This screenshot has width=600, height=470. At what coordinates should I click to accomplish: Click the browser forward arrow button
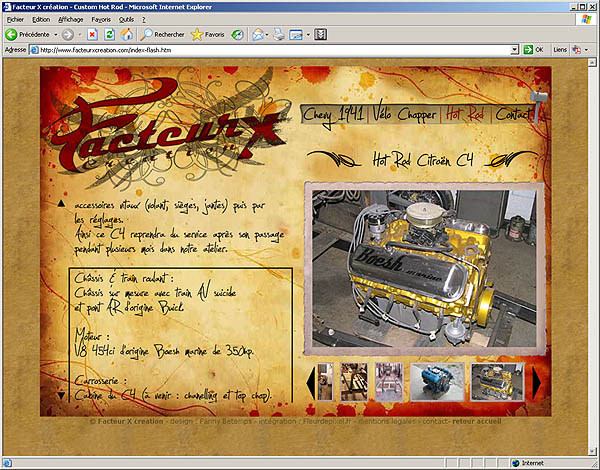[x=68, y=34]
